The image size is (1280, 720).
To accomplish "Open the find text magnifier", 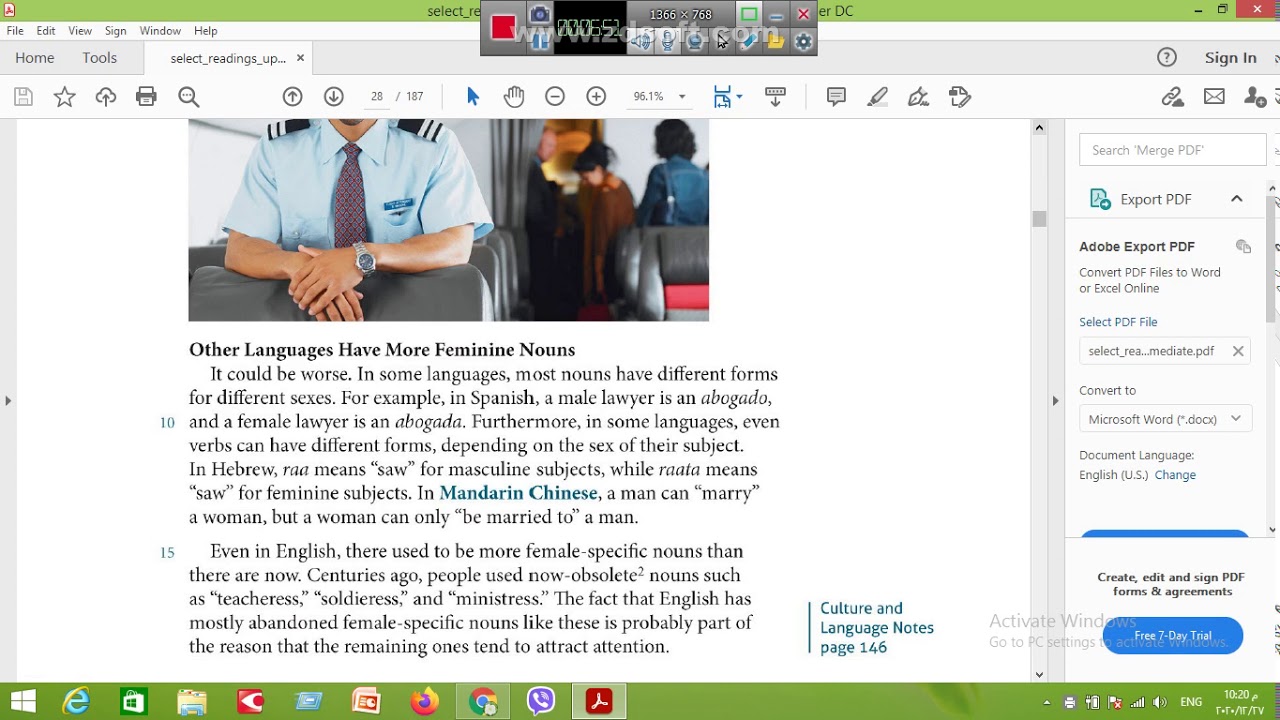I will coord(188,97).
